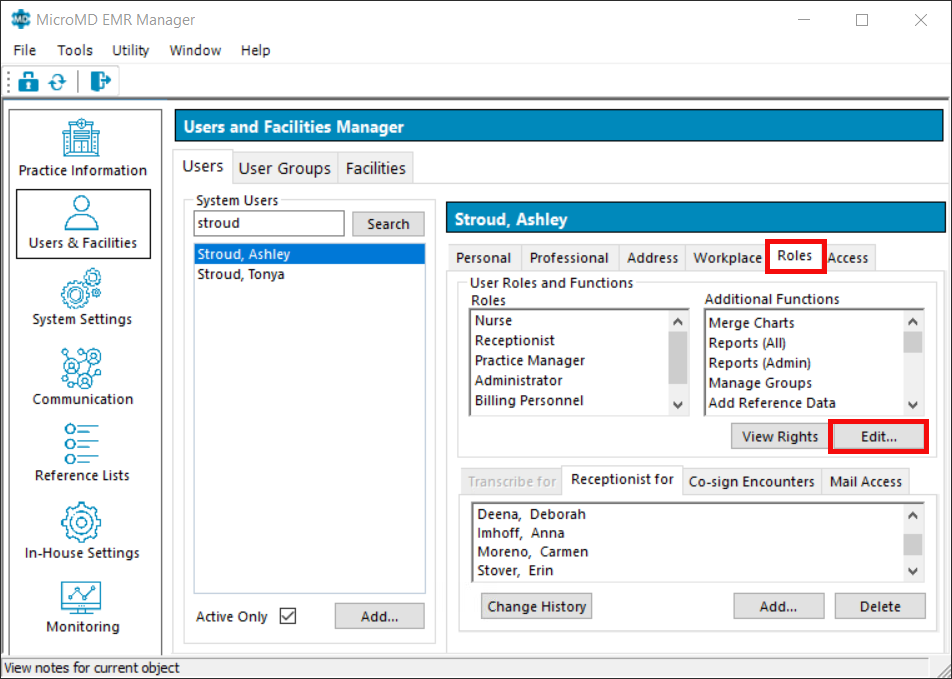The image size is (952, 679).
Task: Click receptionist list scroll down arrow
Action: 913,571
